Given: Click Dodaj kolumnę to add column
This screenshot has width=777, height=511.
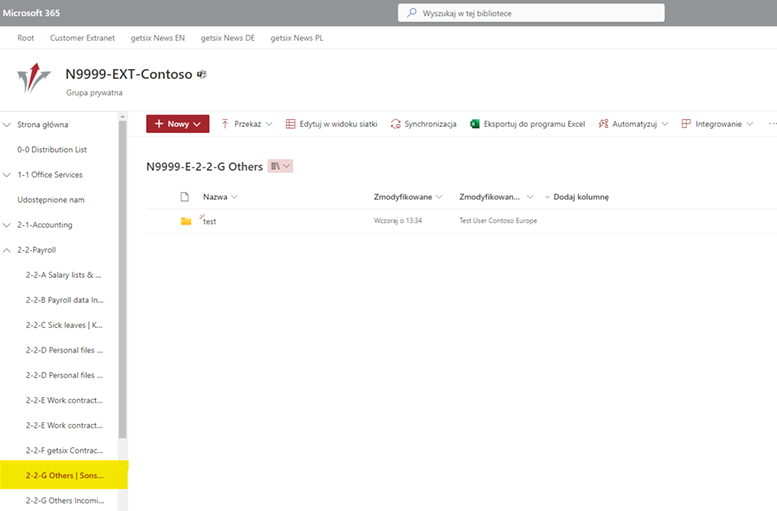Looking at the screenshot, I should tap(576, 197).
